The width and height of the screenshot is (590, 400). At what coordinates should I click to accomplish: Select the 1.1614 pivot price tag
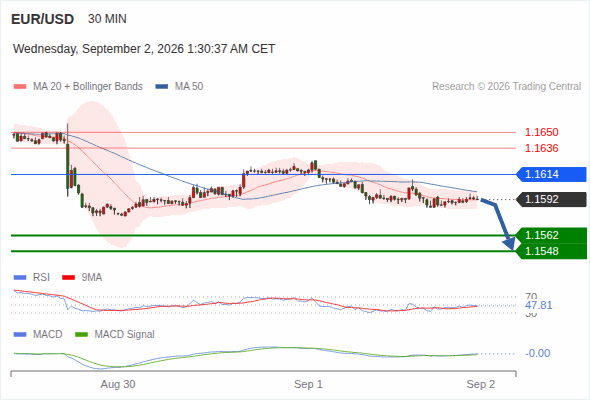[551, 174]
